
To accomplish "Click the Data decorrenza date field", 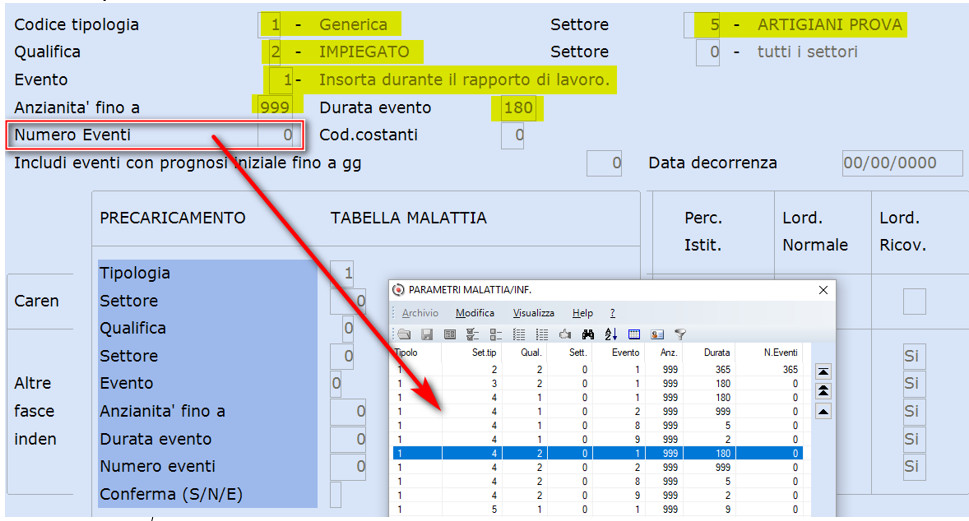I will [902, 163].
